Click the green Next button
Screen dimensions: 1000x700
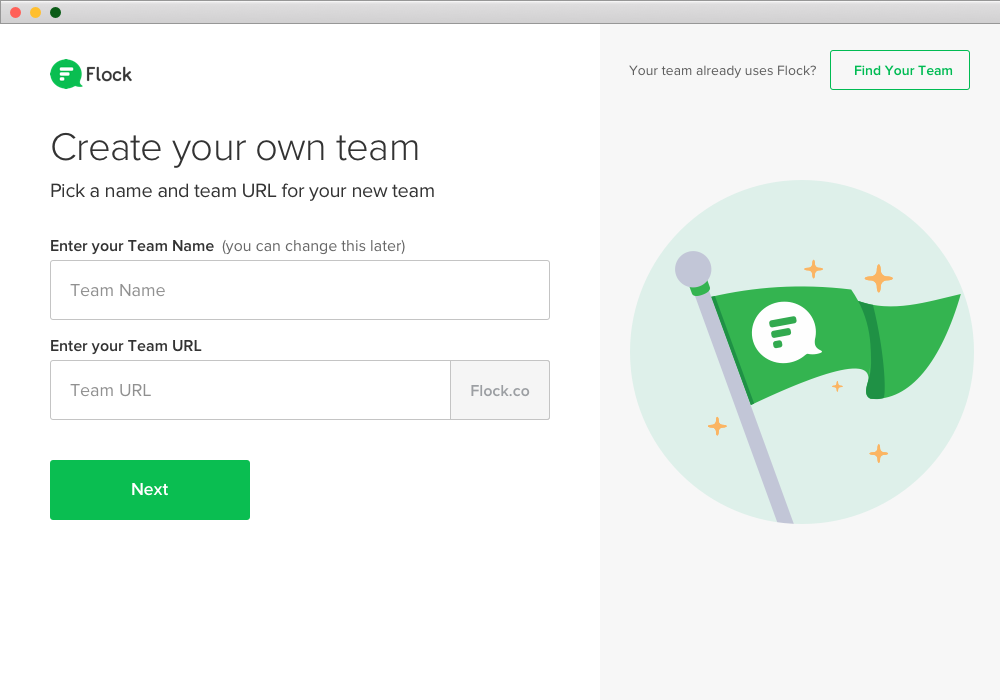(x=150, y=490)
